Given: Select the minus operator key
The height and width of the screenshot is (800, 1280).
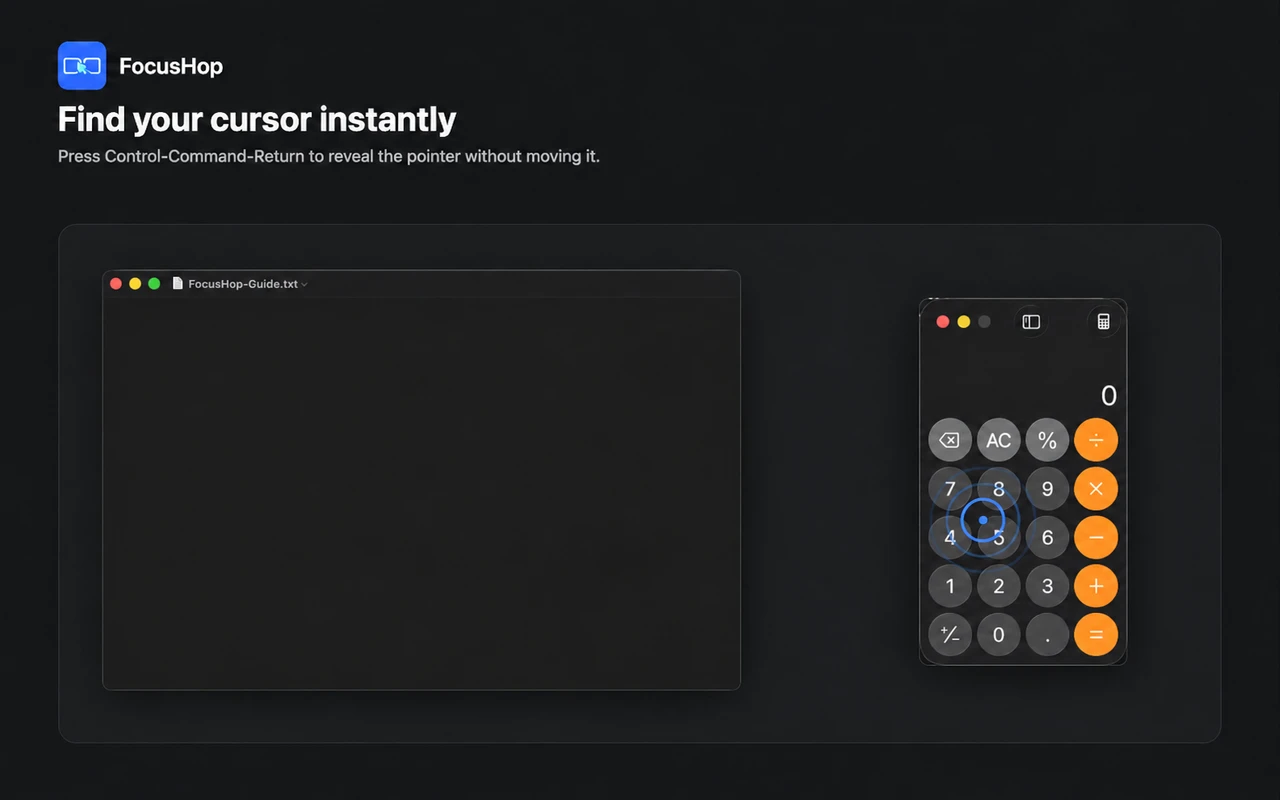Looking at the screenshot, I should [x=1096, y=537].
